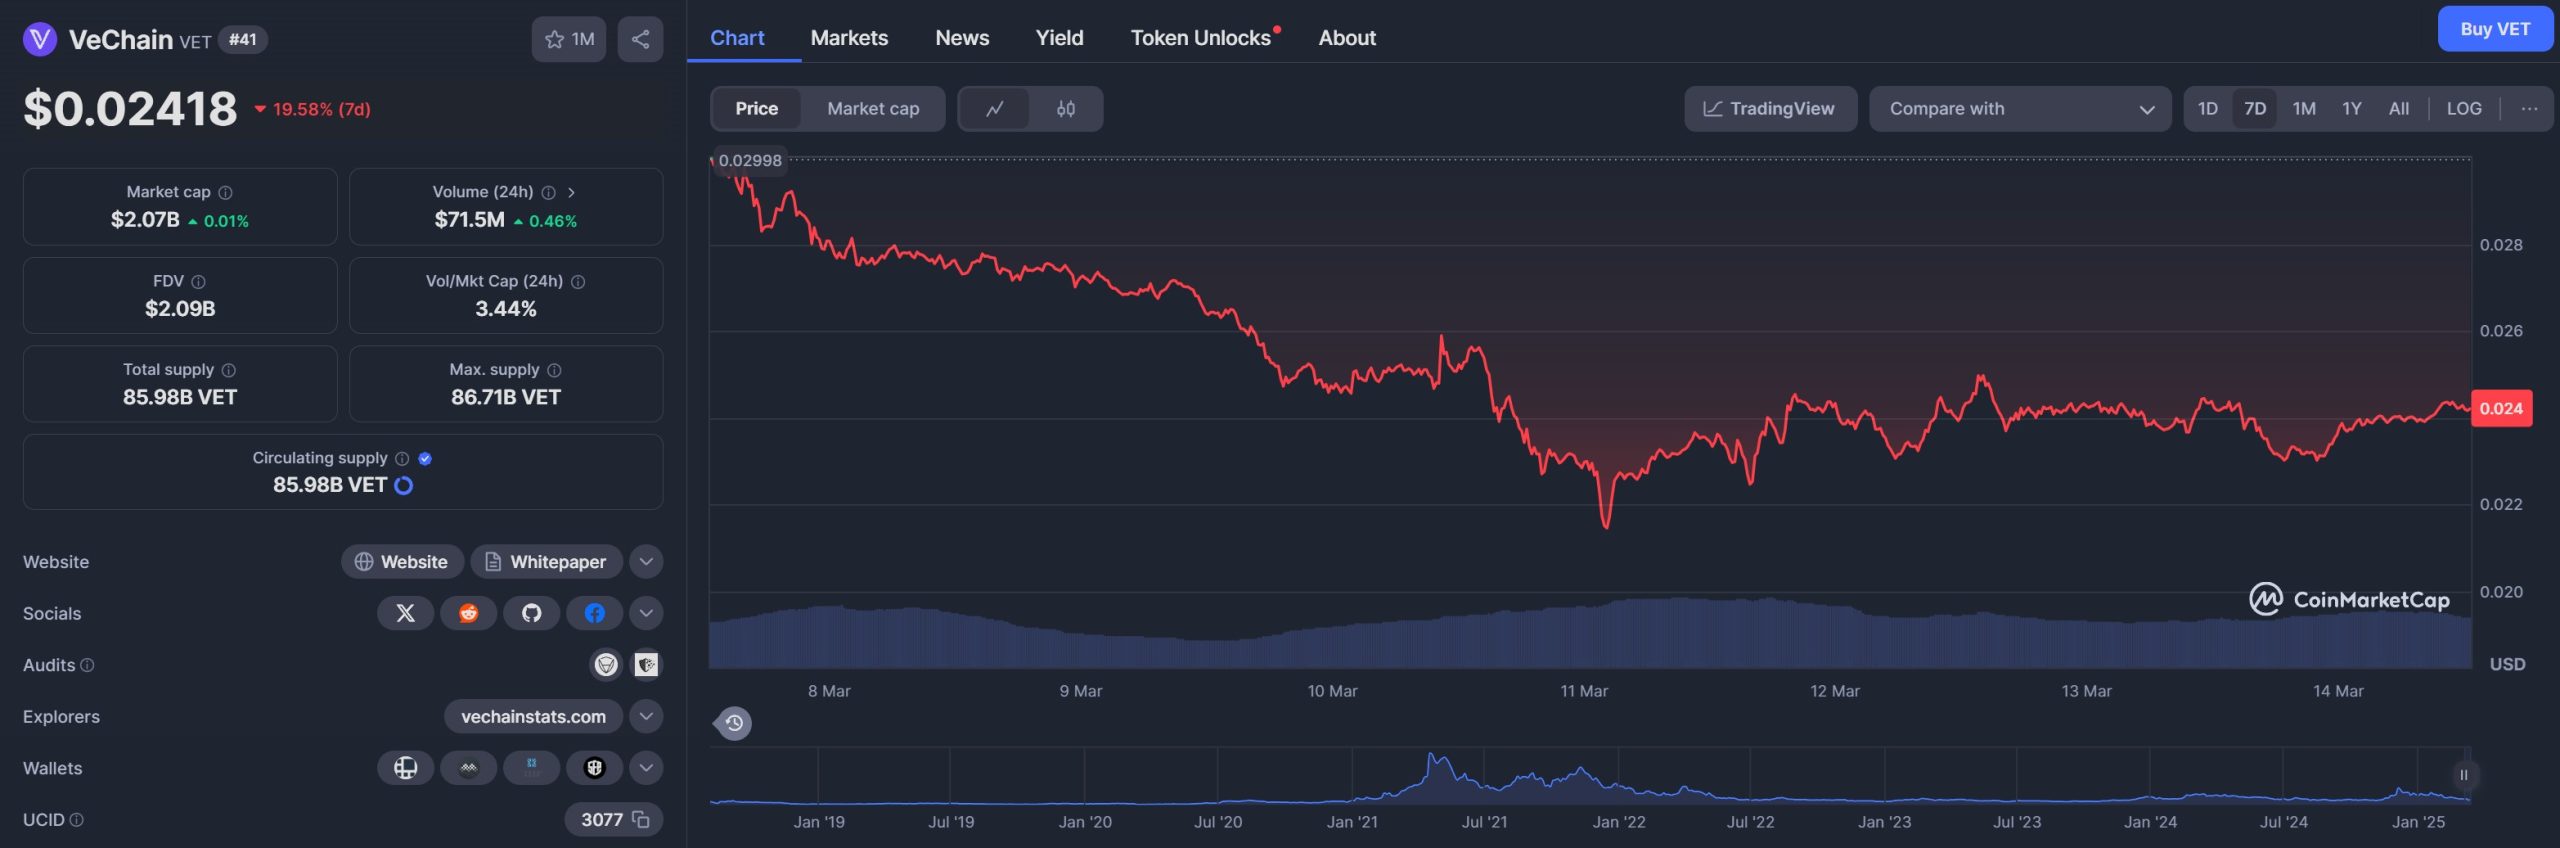The image size is (2560, 848).
Task: Click the verified circulating supply badge
Action: point(425,458)
